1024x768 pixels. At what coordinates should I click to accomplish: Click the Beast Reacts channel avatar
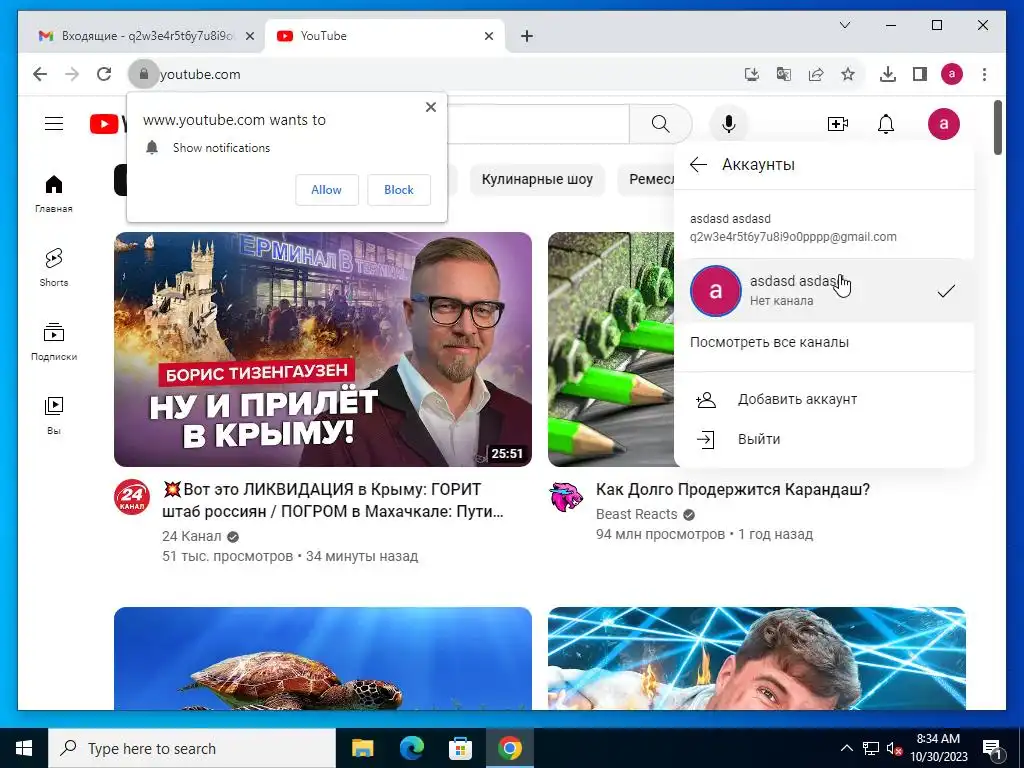pos(566,497)
